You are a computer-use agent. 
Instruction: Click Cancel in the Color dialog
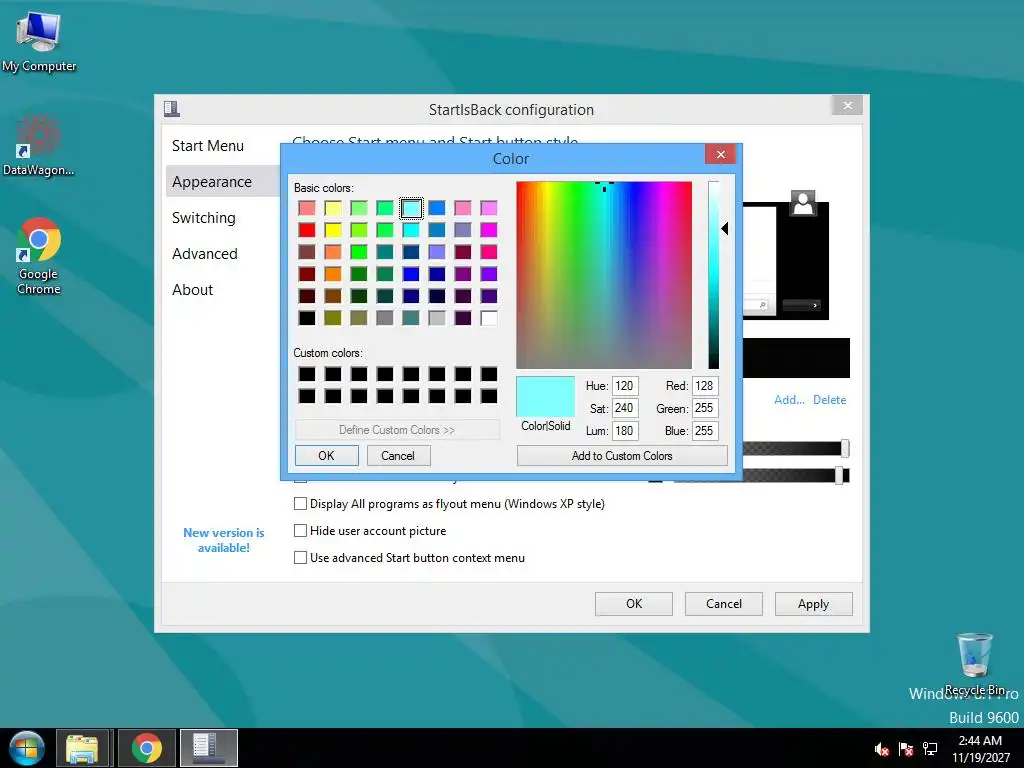(x=398, y=455)
